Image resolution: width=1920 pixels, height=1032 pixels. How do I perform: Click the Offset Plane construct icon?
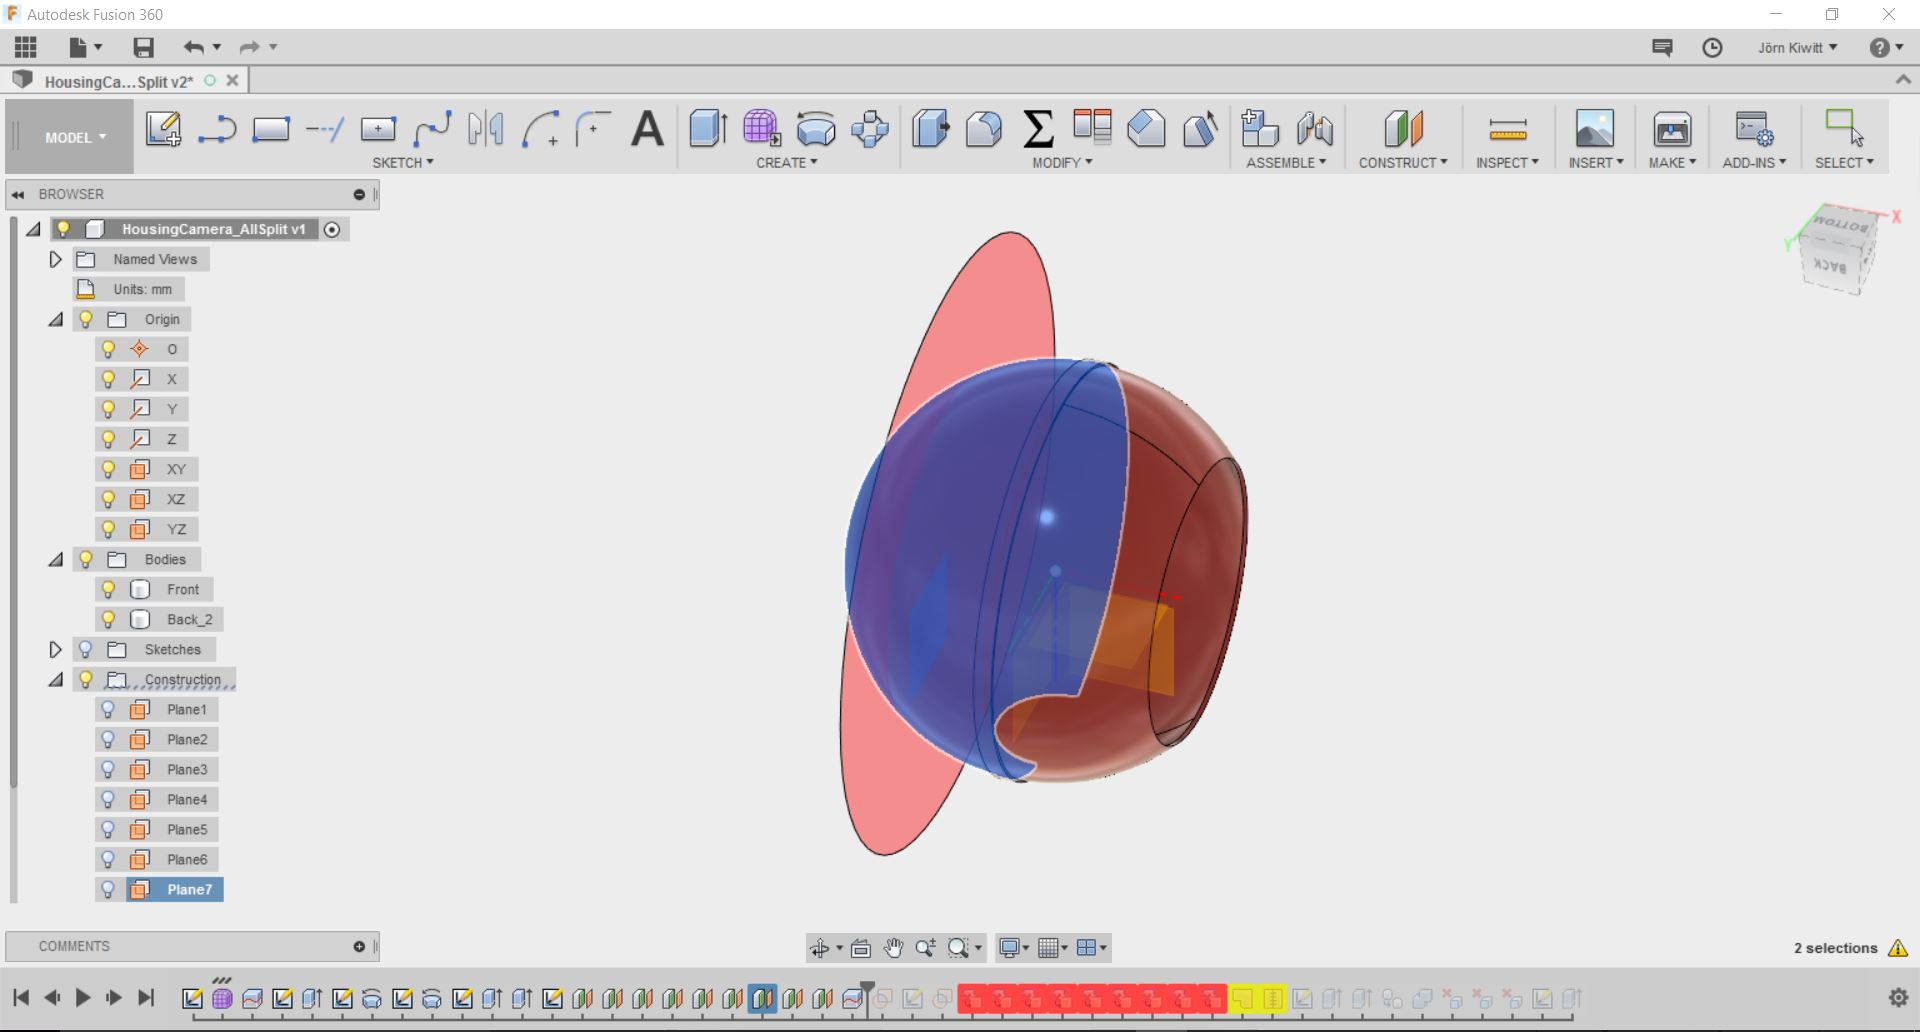[1403, 129]
